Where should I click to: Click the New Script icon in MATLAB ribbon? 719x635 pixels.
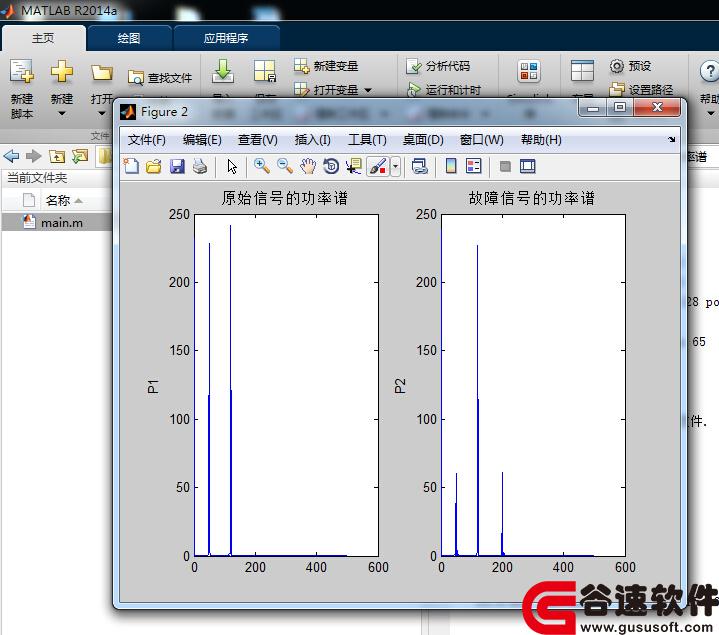coord(22,72)
